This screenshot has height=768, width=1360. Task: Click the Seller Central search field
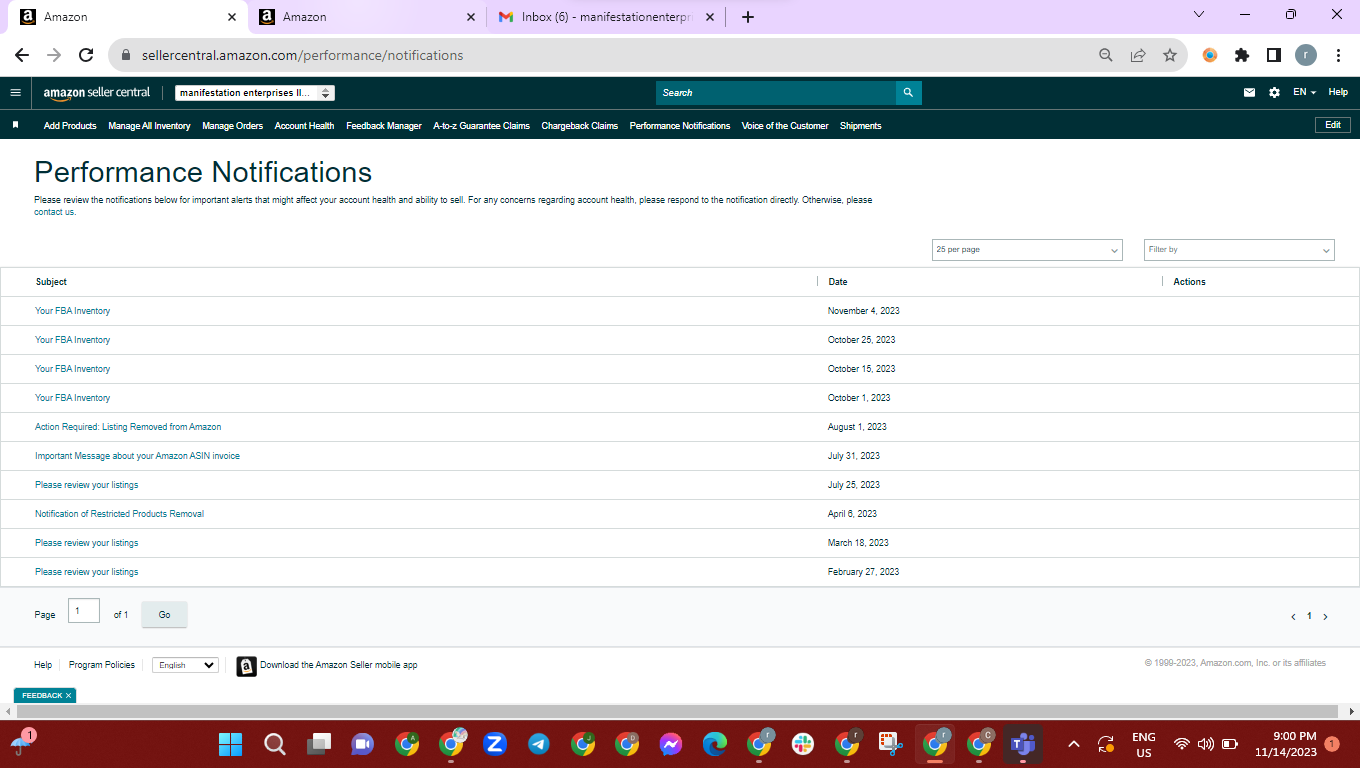[x=776, y=92]
